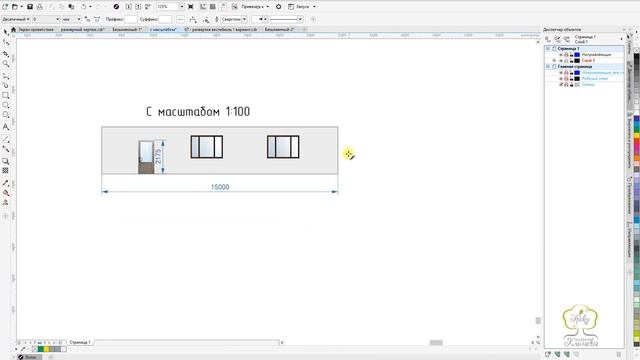This screenshot has height=360, width=640.
Task: Select the Rectangle tool
Action: [x=6, y=95]
